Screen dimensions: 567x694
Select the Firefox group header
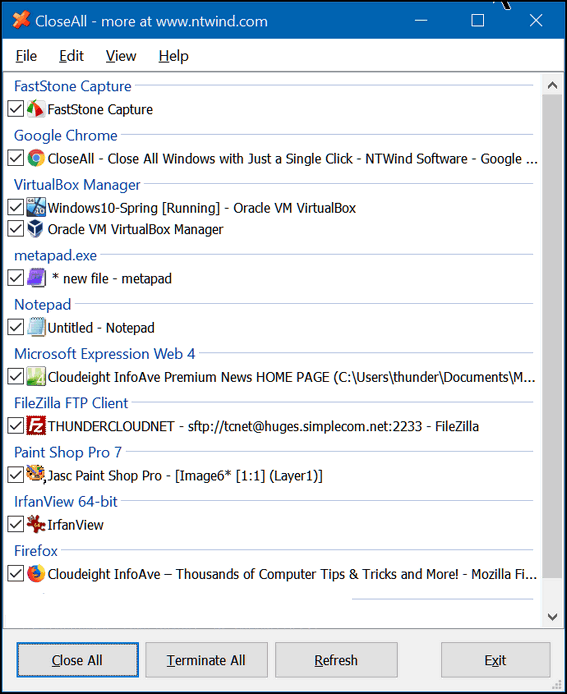[x=36, y=551]
